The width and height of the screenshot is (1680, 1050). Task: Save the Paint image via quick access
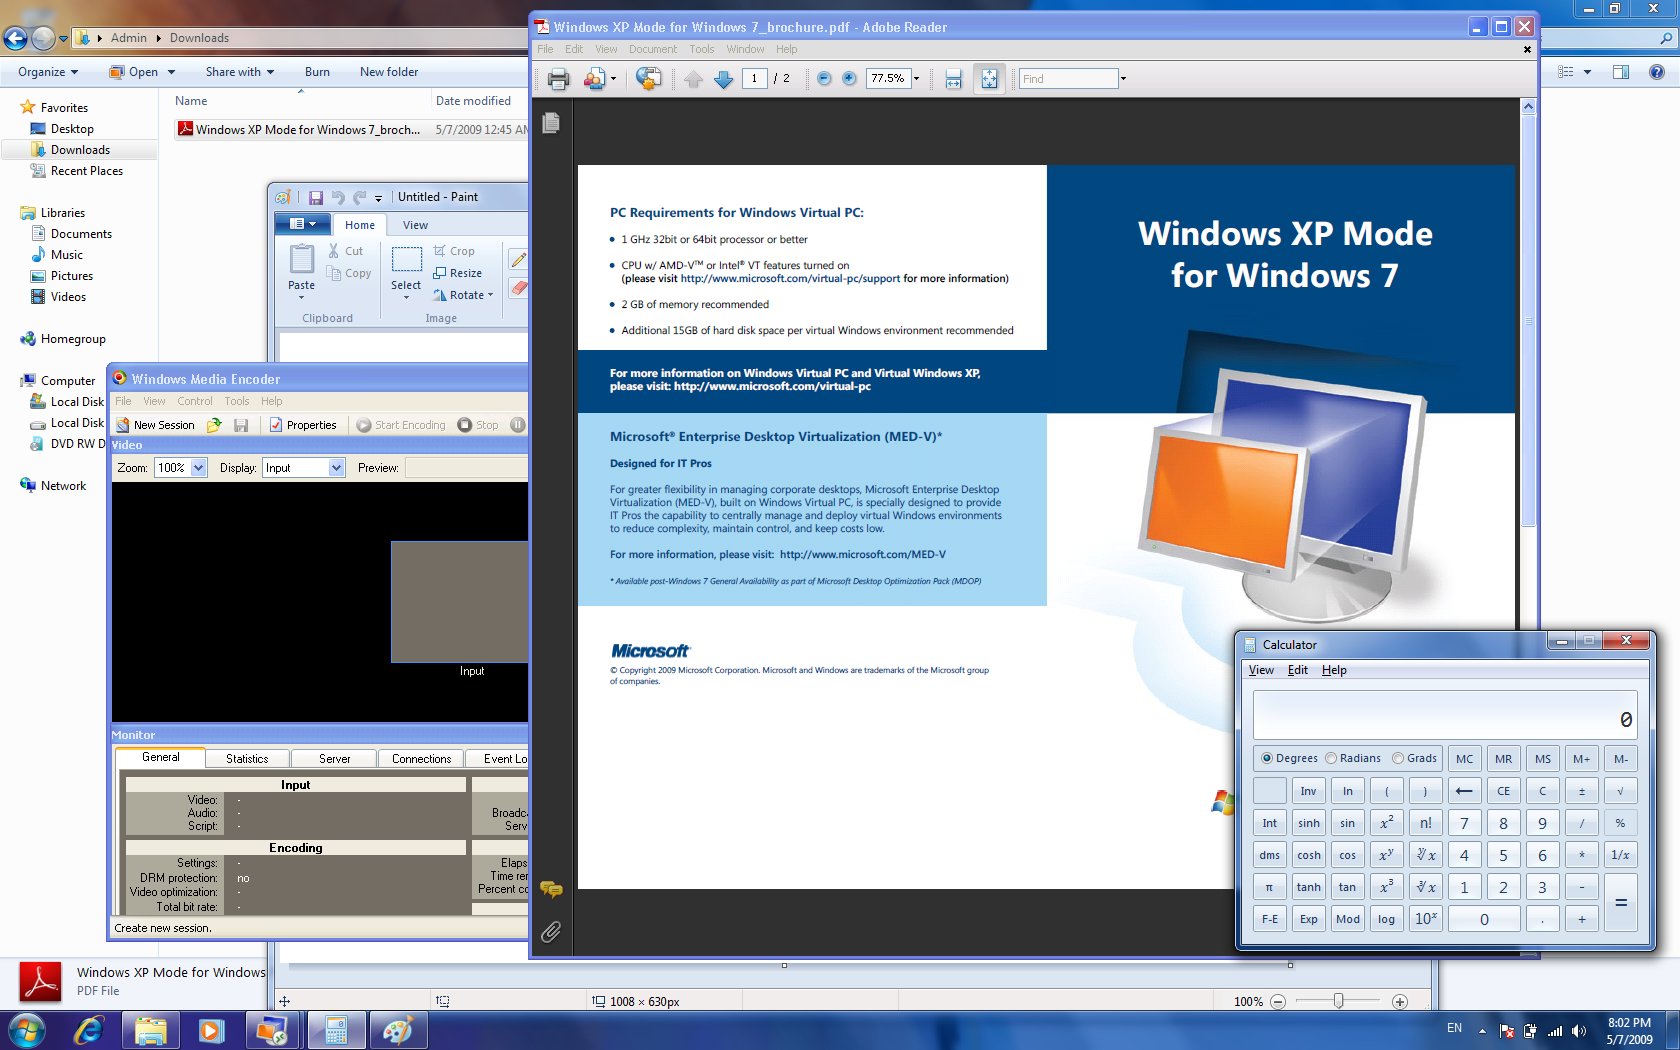pos(316,197)
